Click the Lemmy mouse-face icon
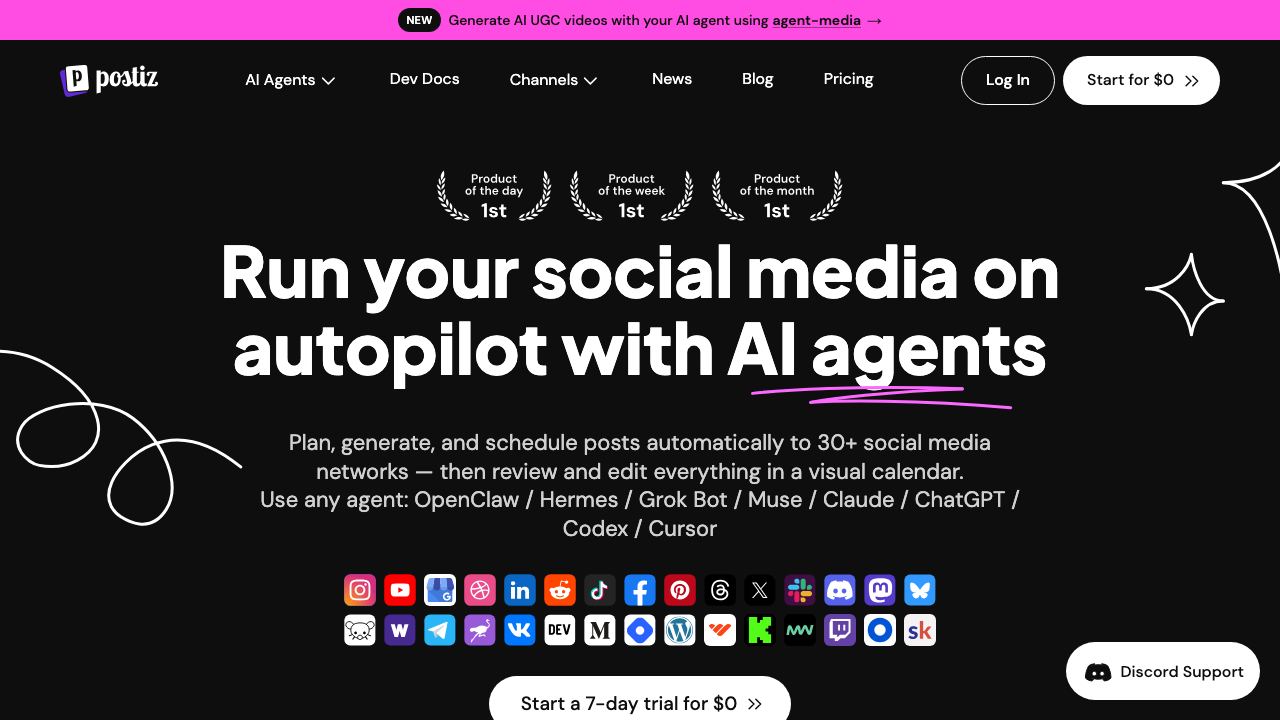Image resolution: width=1280 pixels, height=720 pixels. coord(360,630)
